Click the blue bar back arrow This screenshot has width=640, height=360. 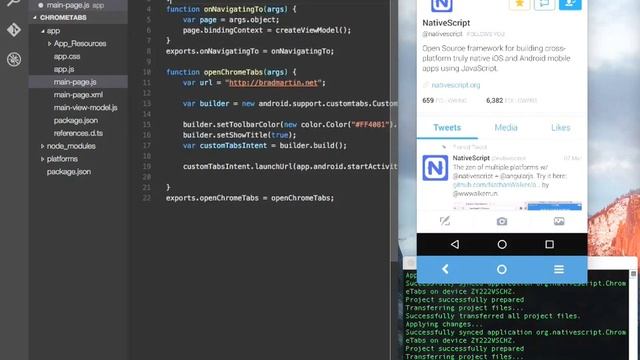point(445,269)
